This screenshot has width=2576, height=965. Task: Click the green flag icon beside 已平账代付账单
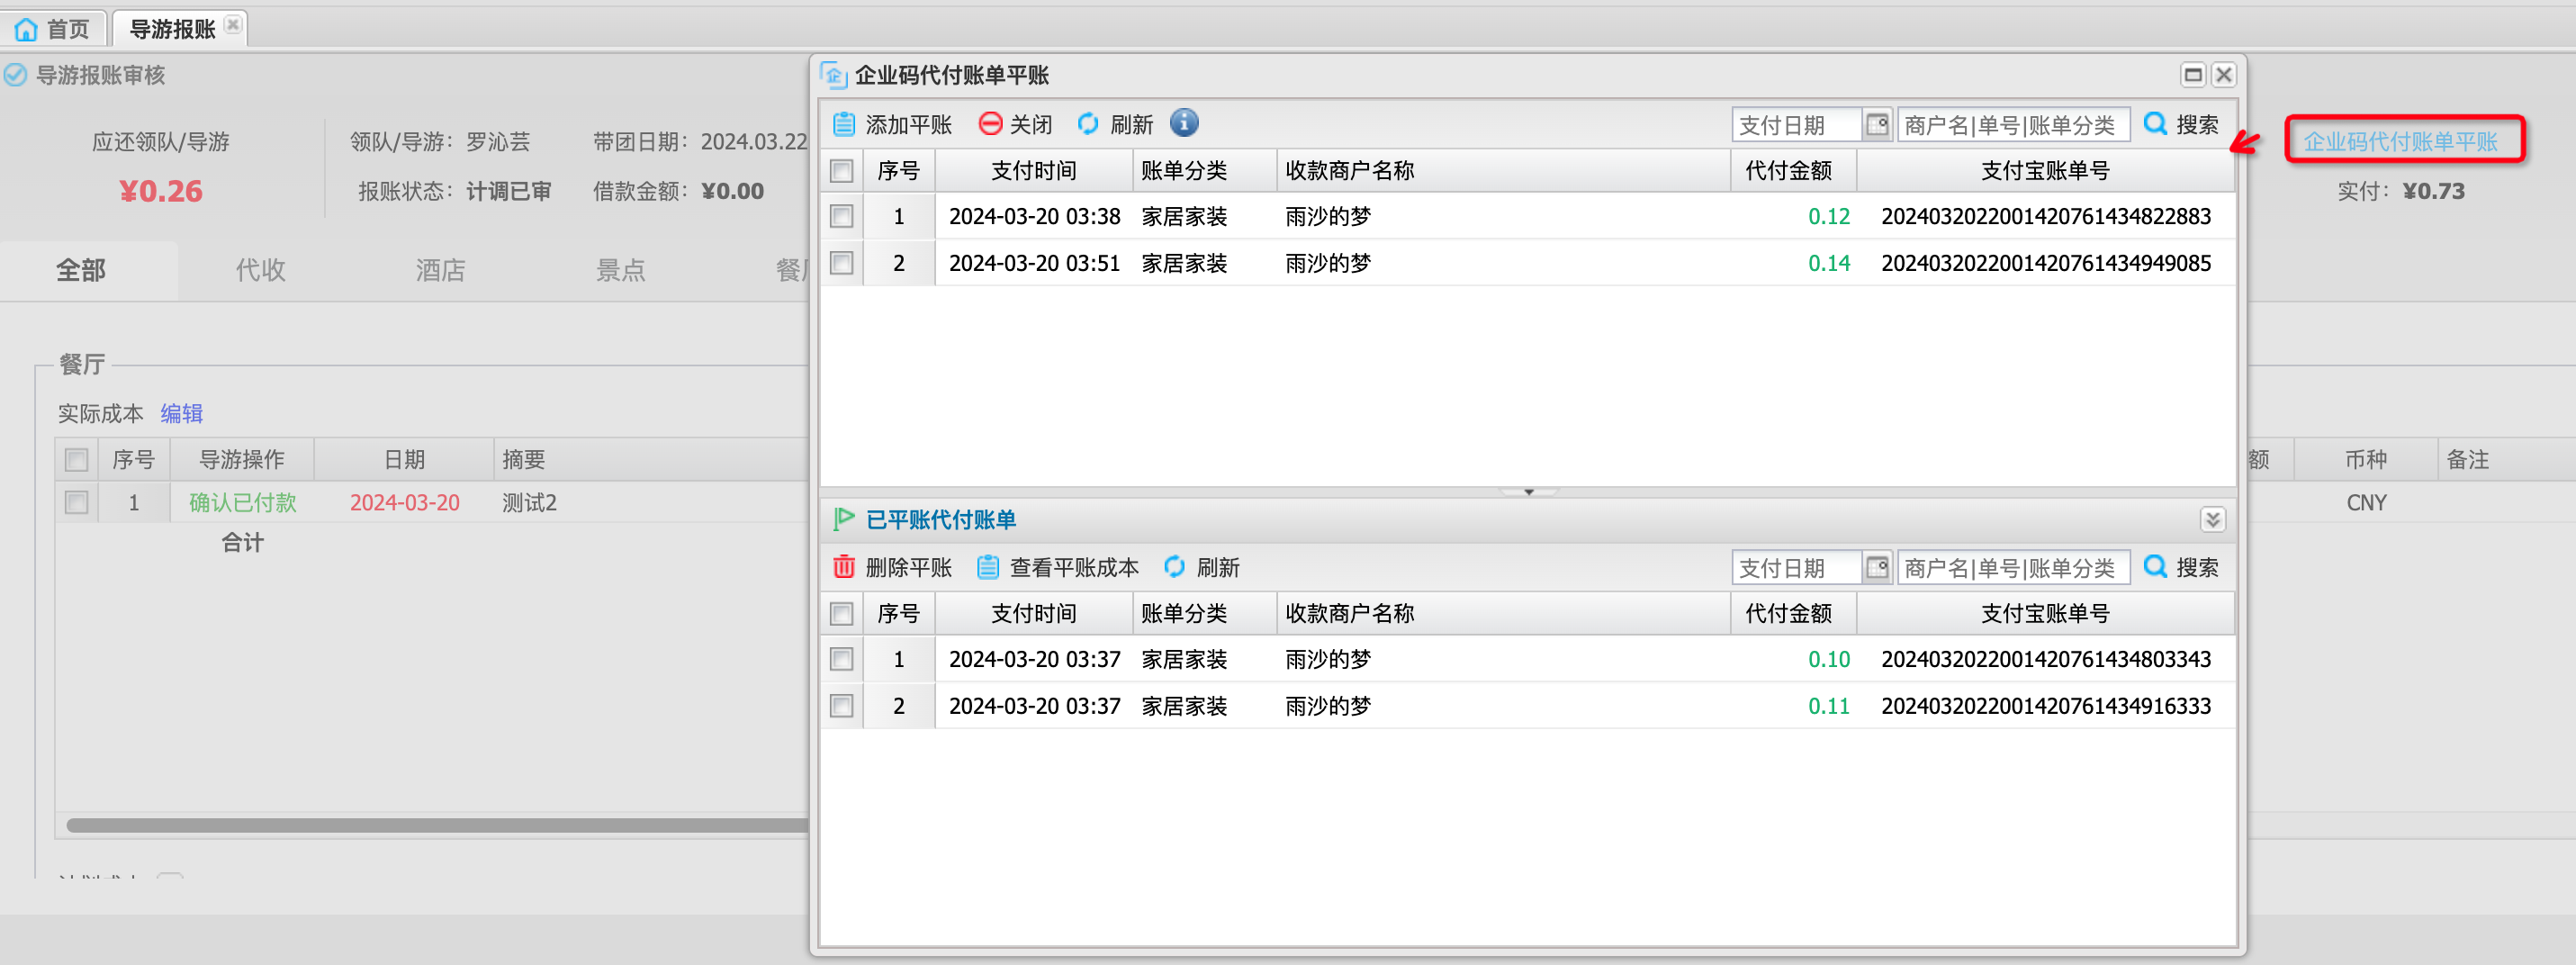(844, 518)
